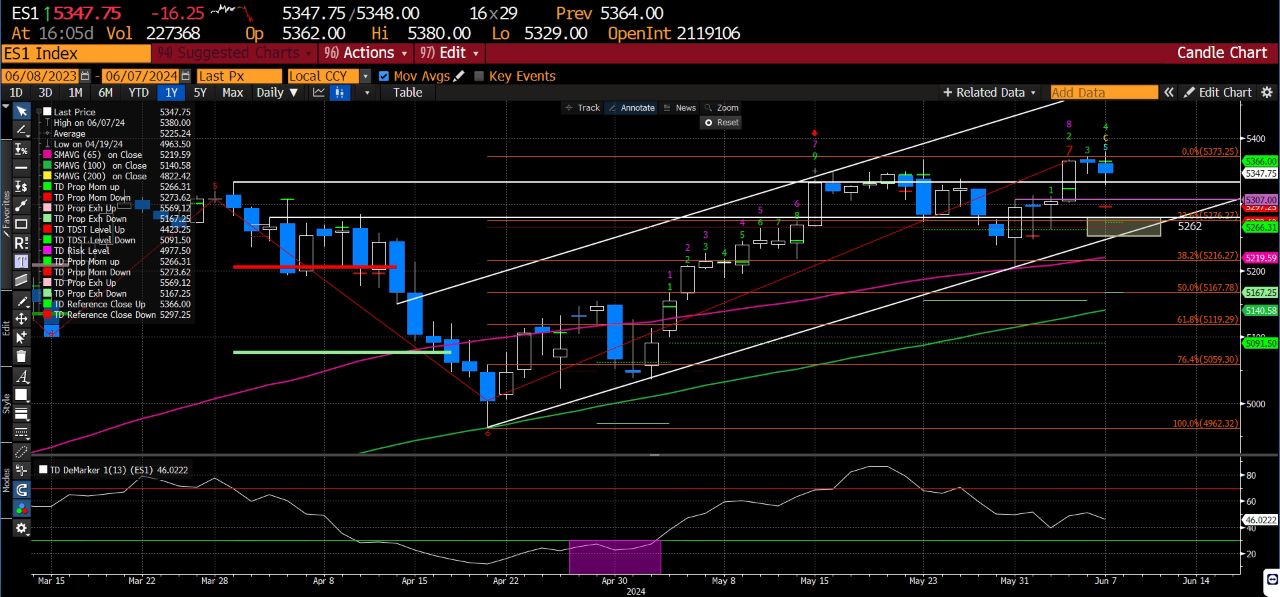Viewport: 1280px width, 597px height.
Task: Click the Add Data input field
Action: (1104, 92)
